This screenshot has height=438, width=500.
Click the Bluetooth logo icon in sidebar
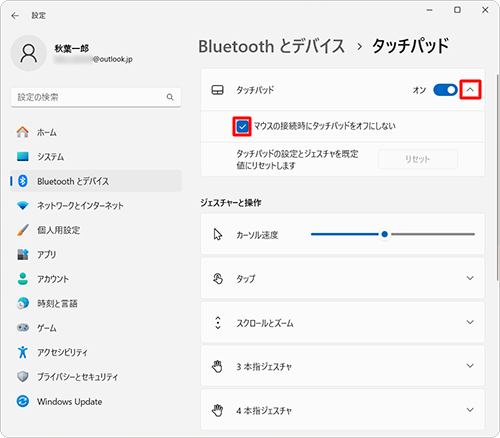click(23, 181)
